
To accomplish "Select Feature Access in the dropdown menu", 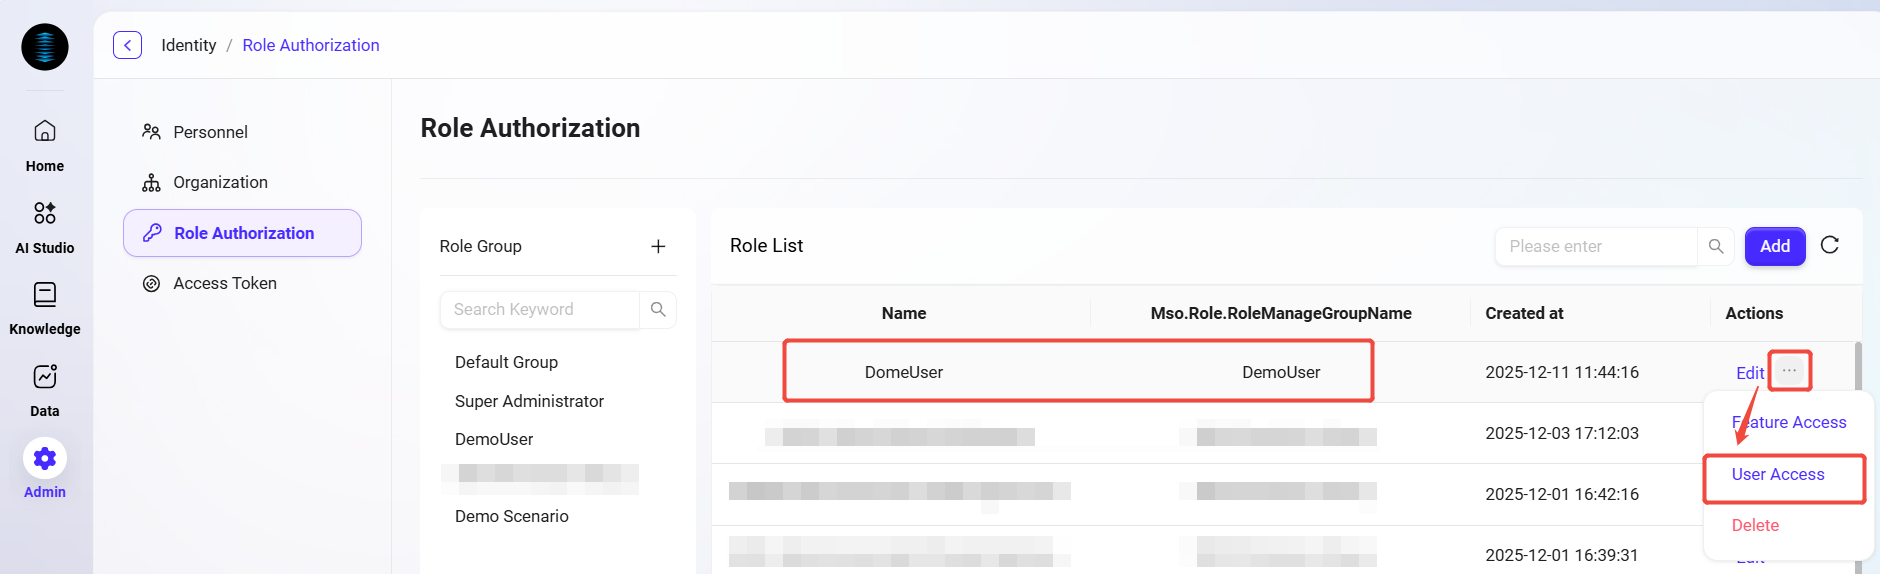I will click(x=1789, y=423).
